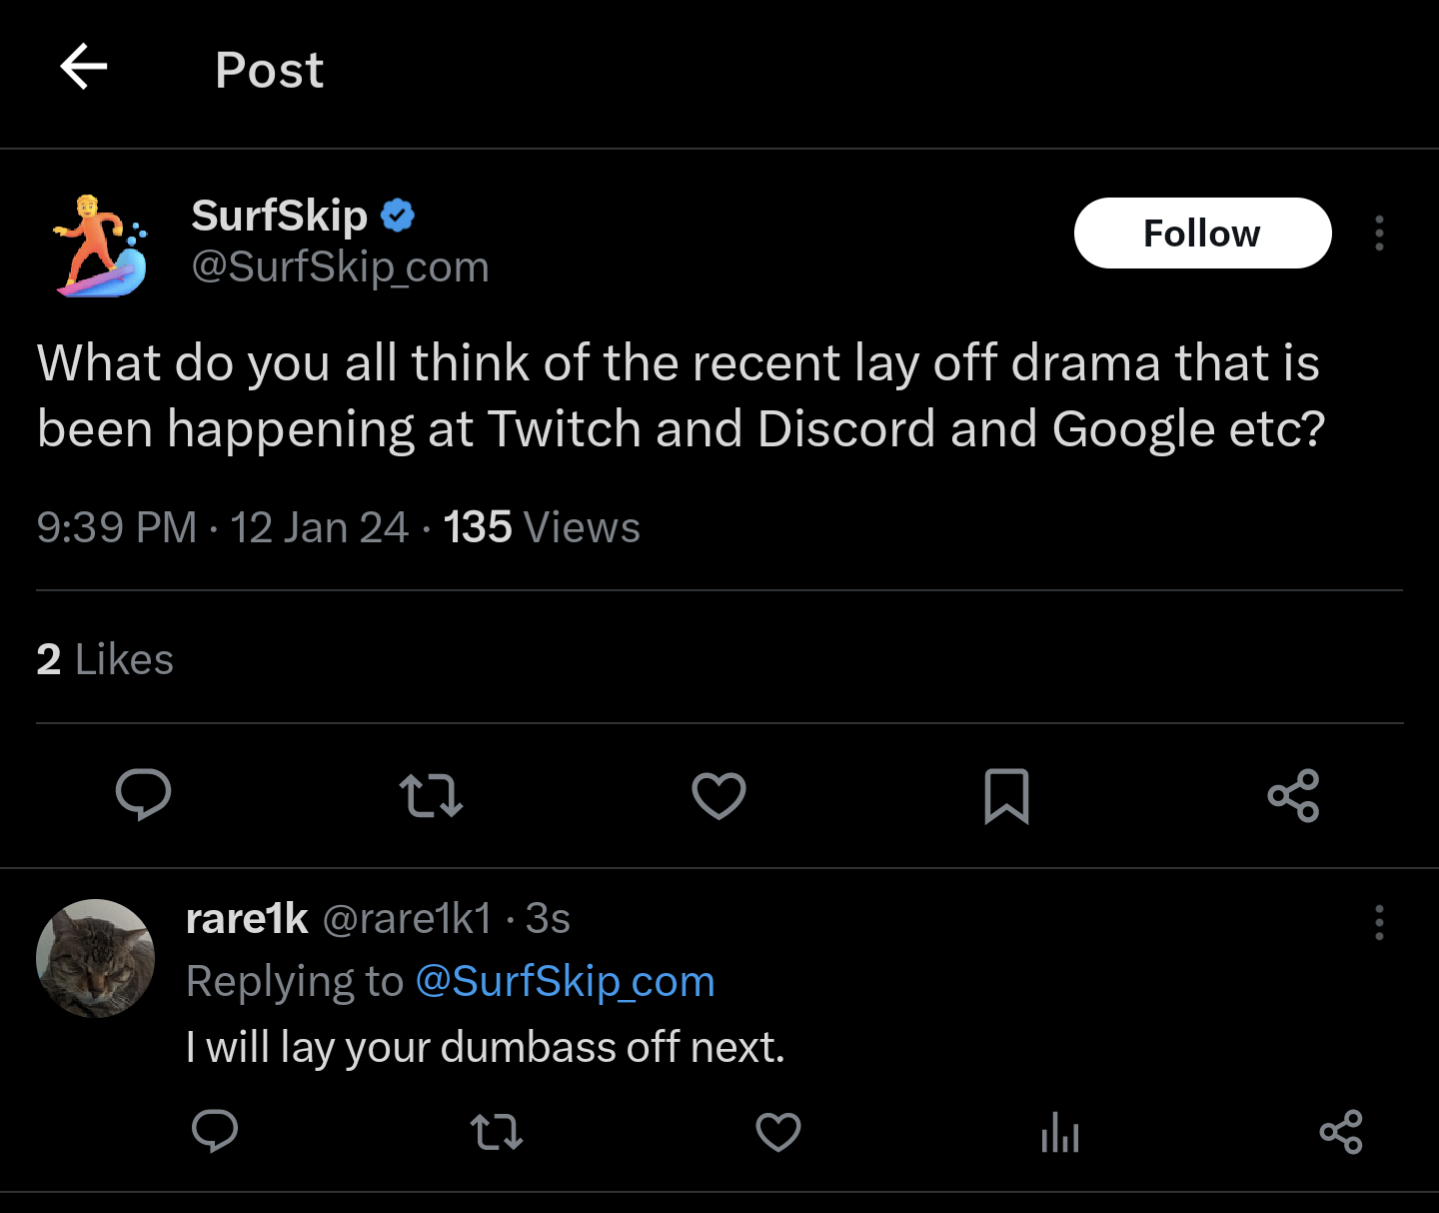1439x1213 pixels.
Task: View analytics for rare1k's reply
Action: pyautogui.click(x=1060, y=1132)
